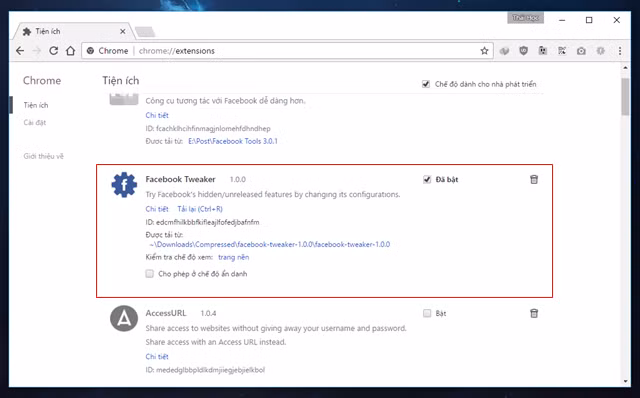640x398 pixels.
Task: Click the scroll down arrow of the page scrollbar
Action: tap(626, 381)
